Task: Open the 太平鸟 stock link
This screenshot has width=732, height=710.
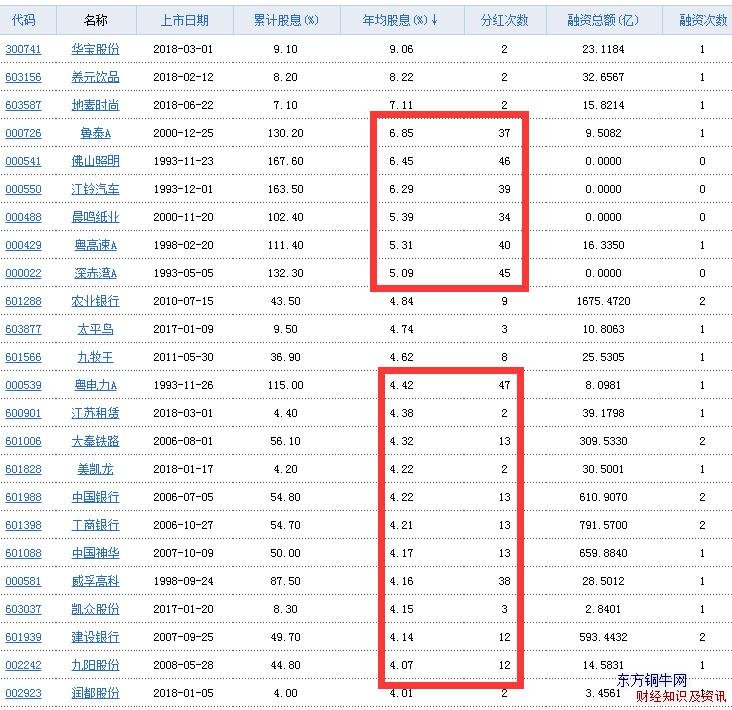Action: (95, 329)
